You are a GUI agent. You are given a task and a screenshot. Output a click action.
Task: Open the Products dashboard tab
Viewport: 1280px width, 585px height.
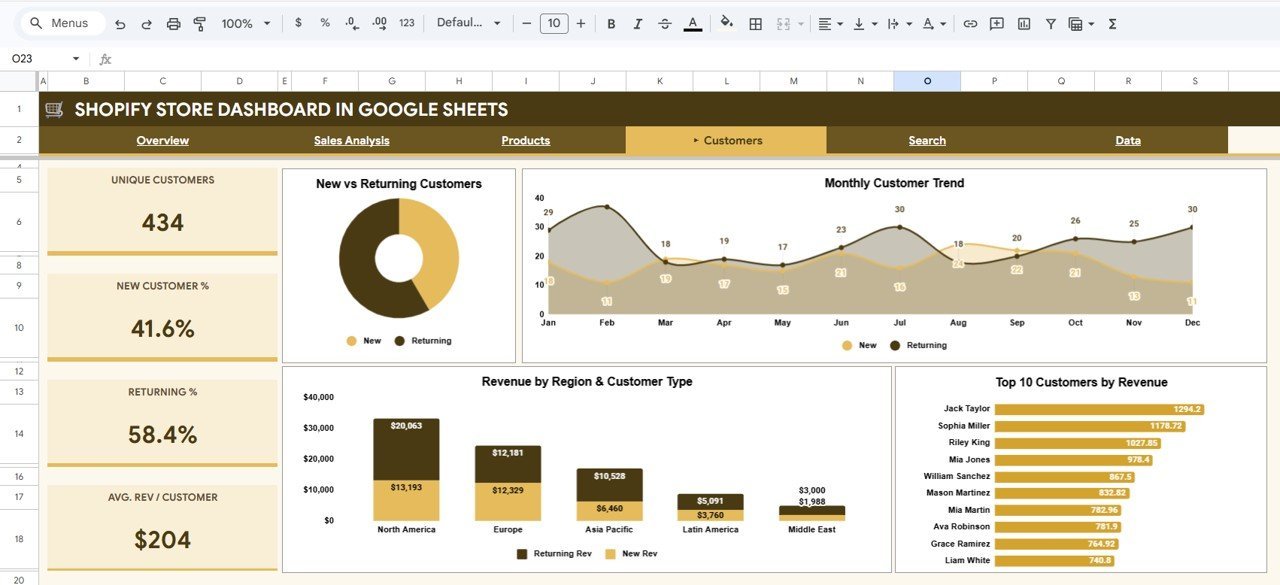(x=525, y=140)
